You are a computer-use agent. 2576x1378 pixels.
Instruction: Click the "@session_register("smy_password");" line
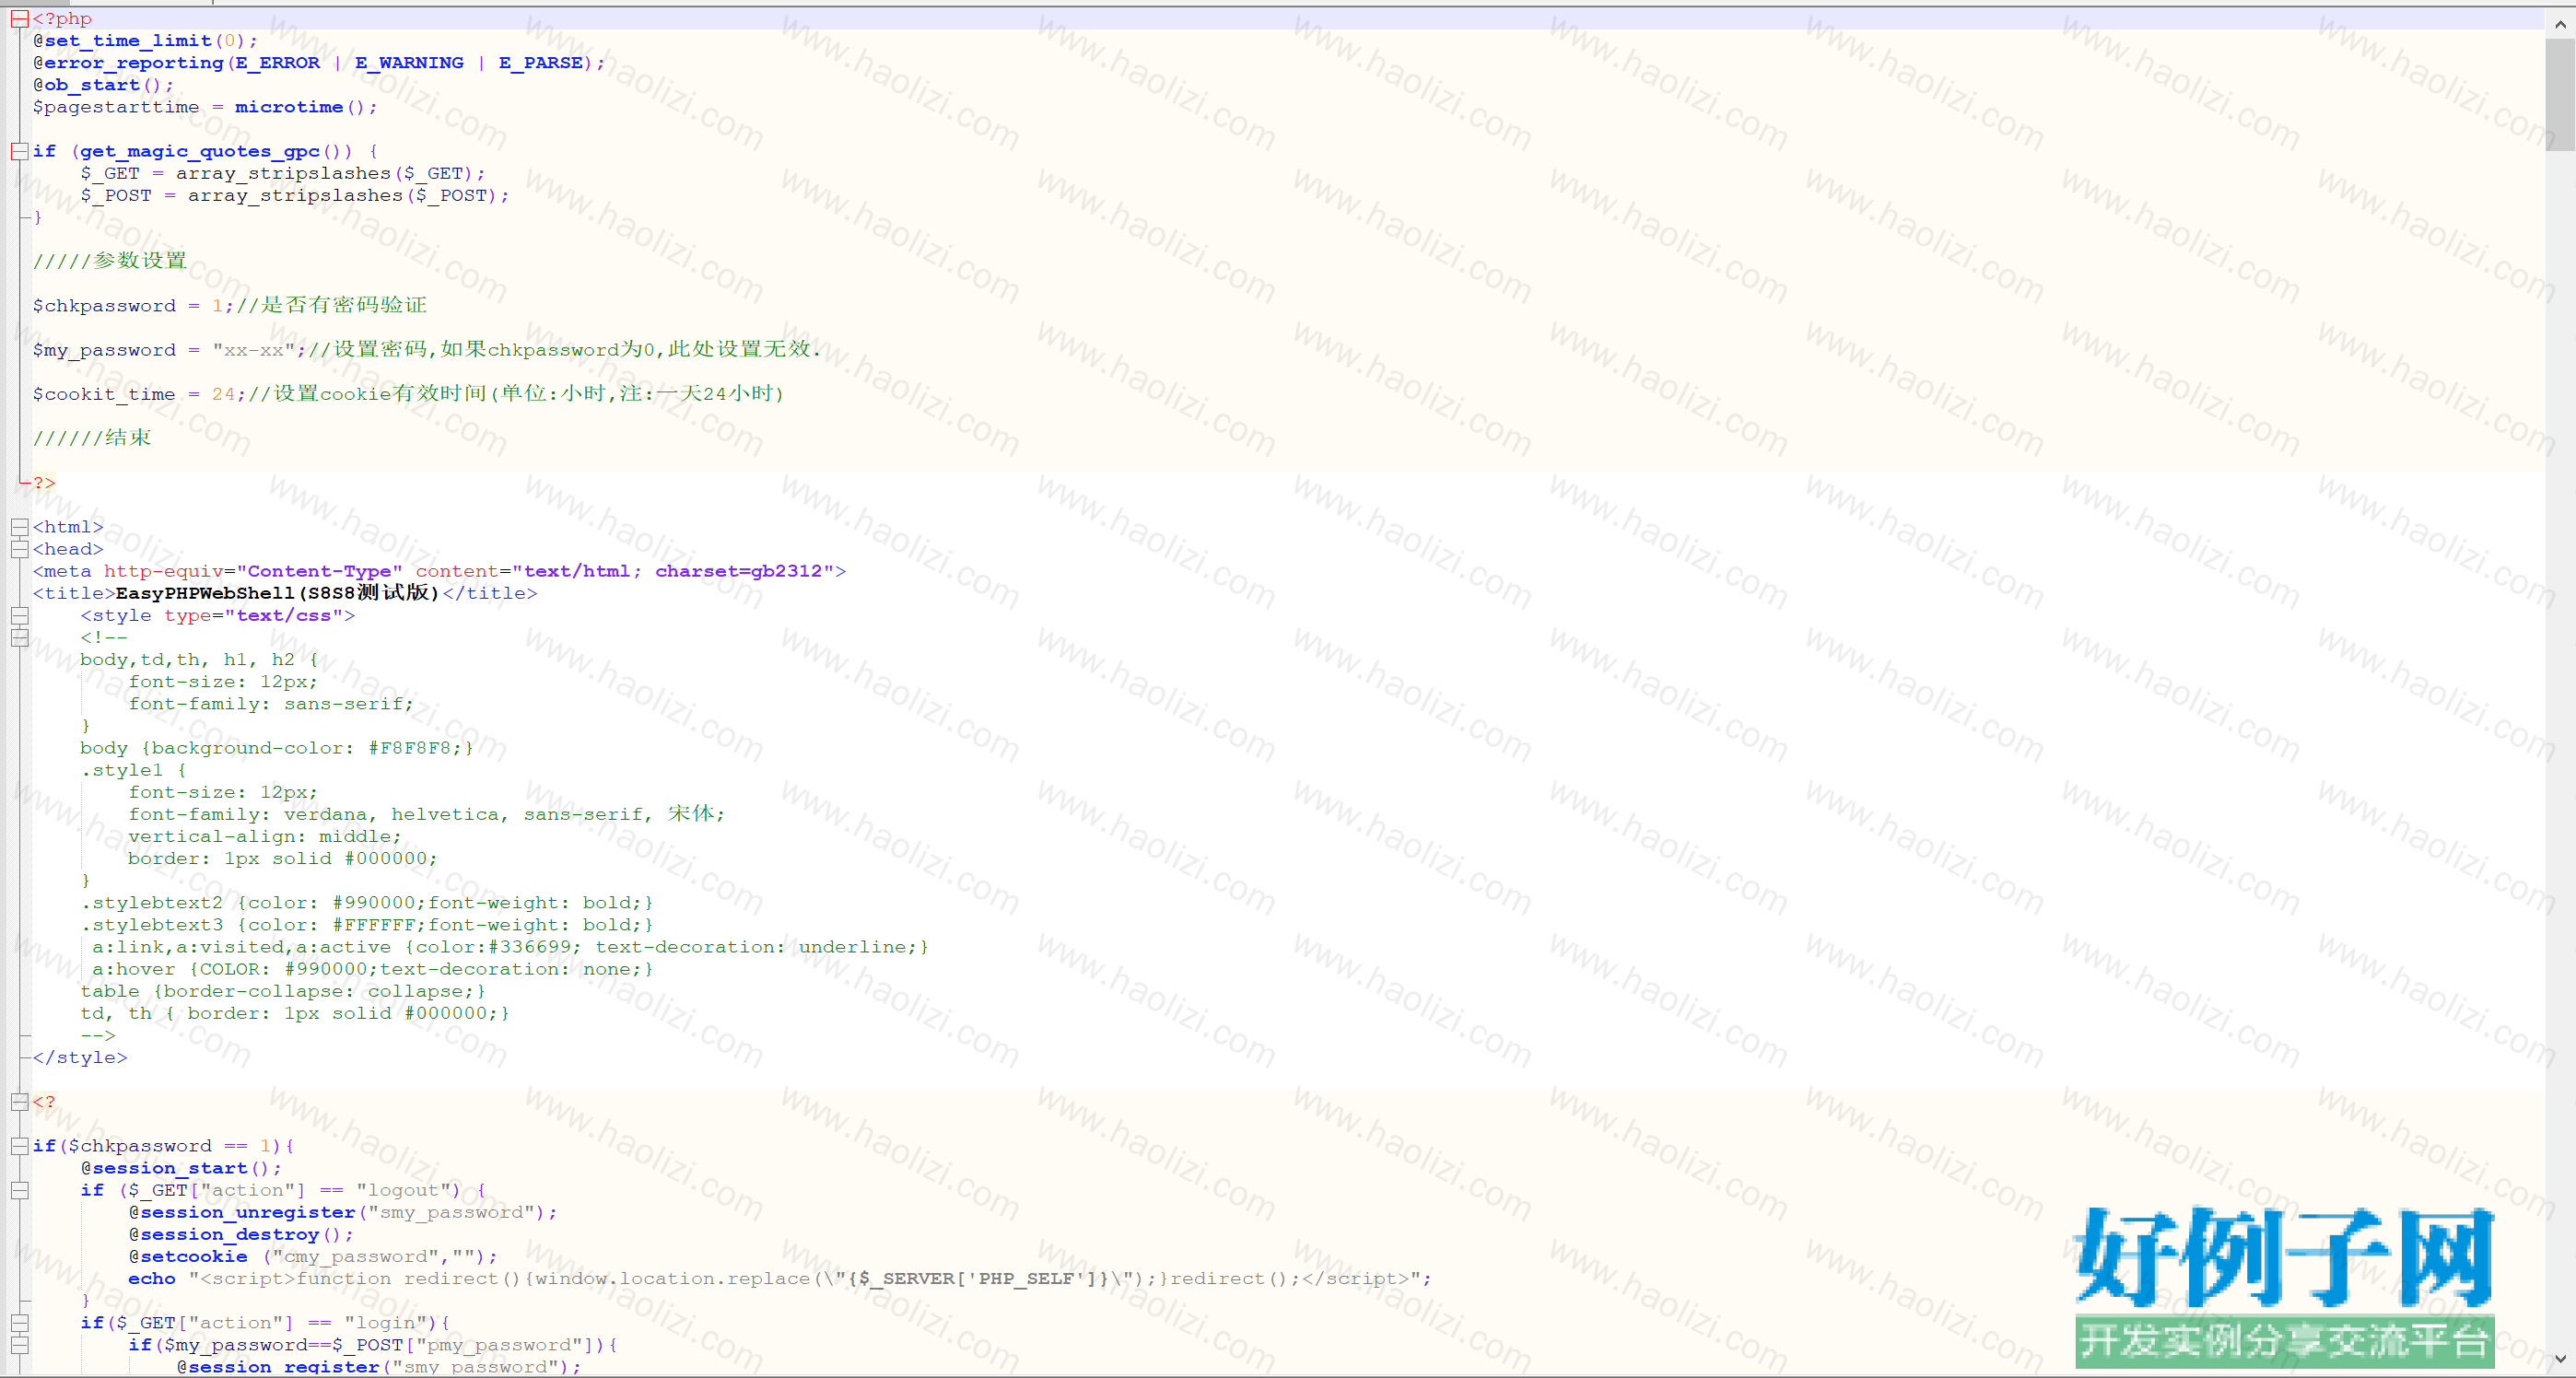[379, 1367]
